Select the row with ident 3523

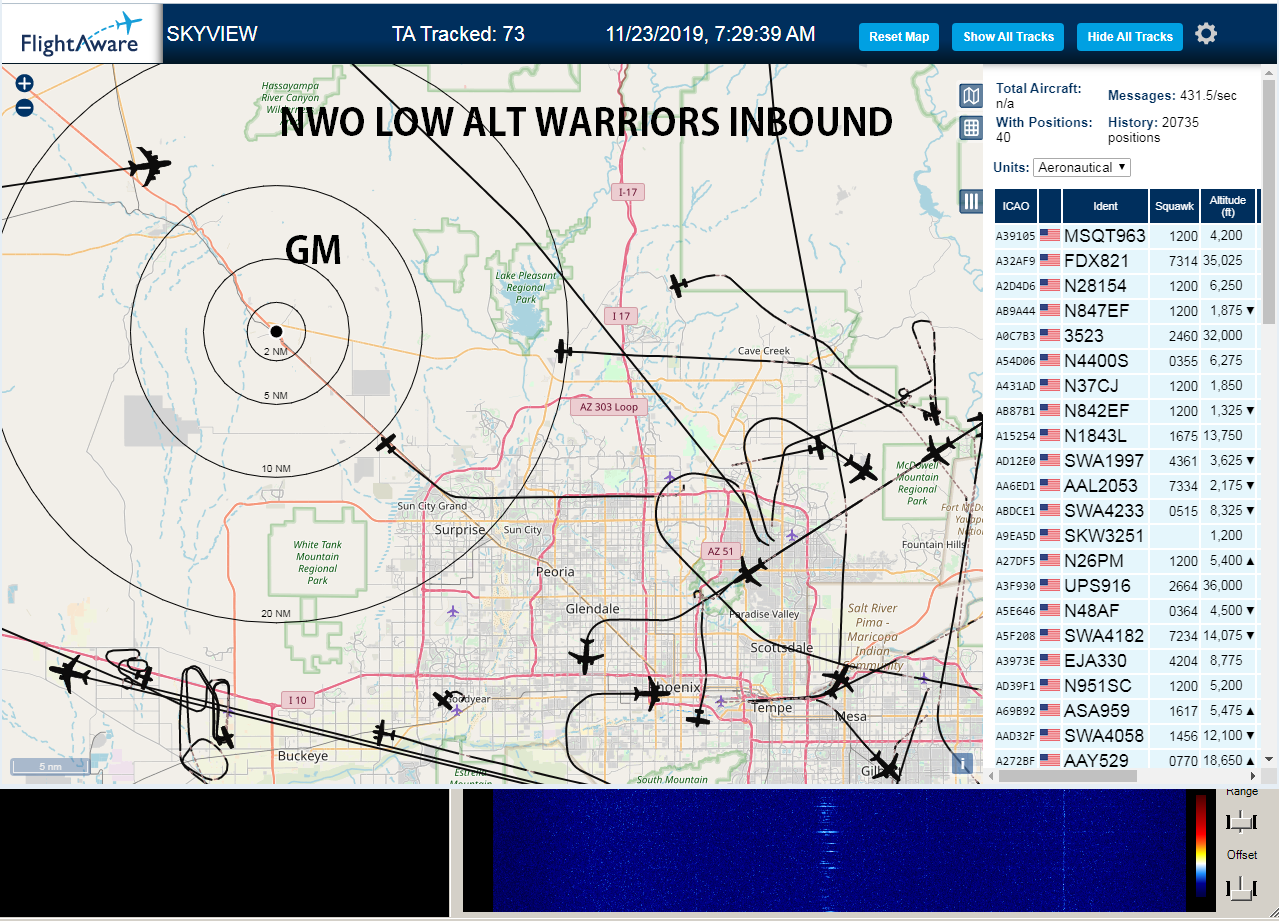coord(1127,336)
